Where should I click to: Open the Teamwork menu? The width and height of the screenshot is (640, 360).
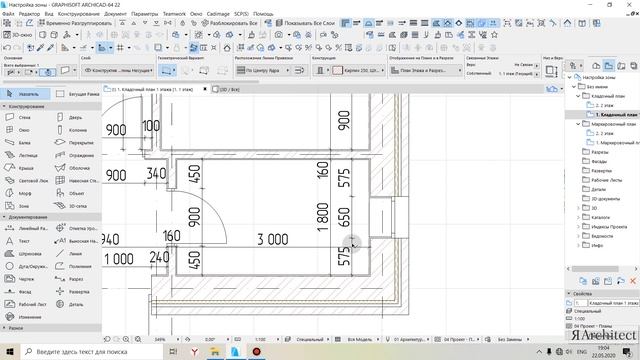pyautogui.click(x=174, y=14)
